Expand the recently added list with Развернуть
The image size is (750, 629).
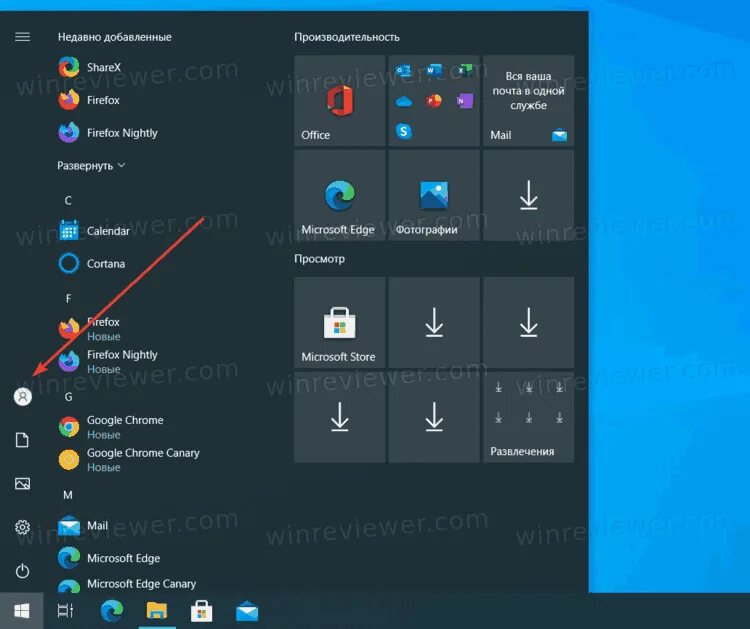point(91,166)
